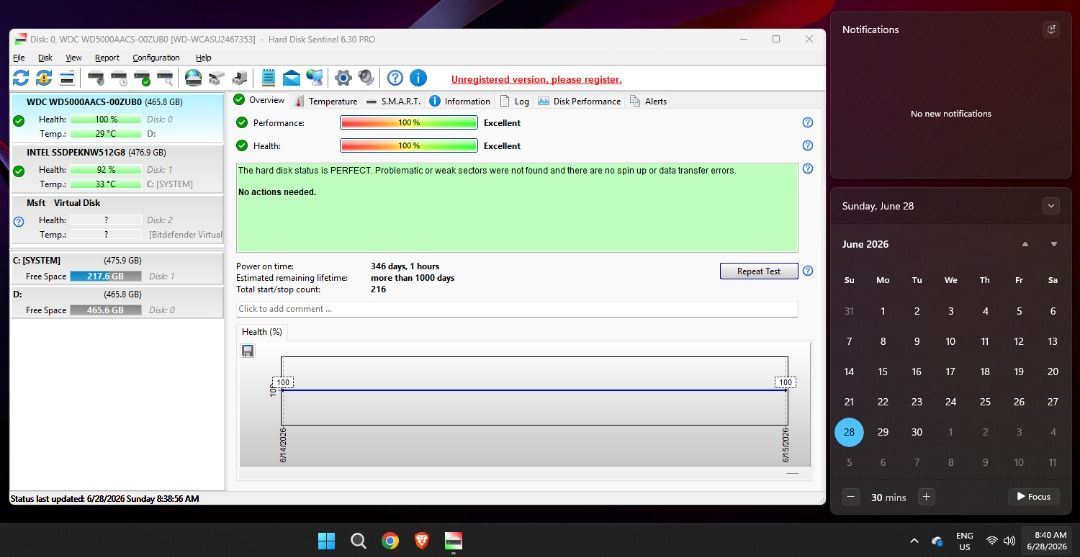The height and width of the screenshot is (557, 1080).
Task: Select the INTEL SSDPEKNW512G8 disk entry
Action: 117,169
